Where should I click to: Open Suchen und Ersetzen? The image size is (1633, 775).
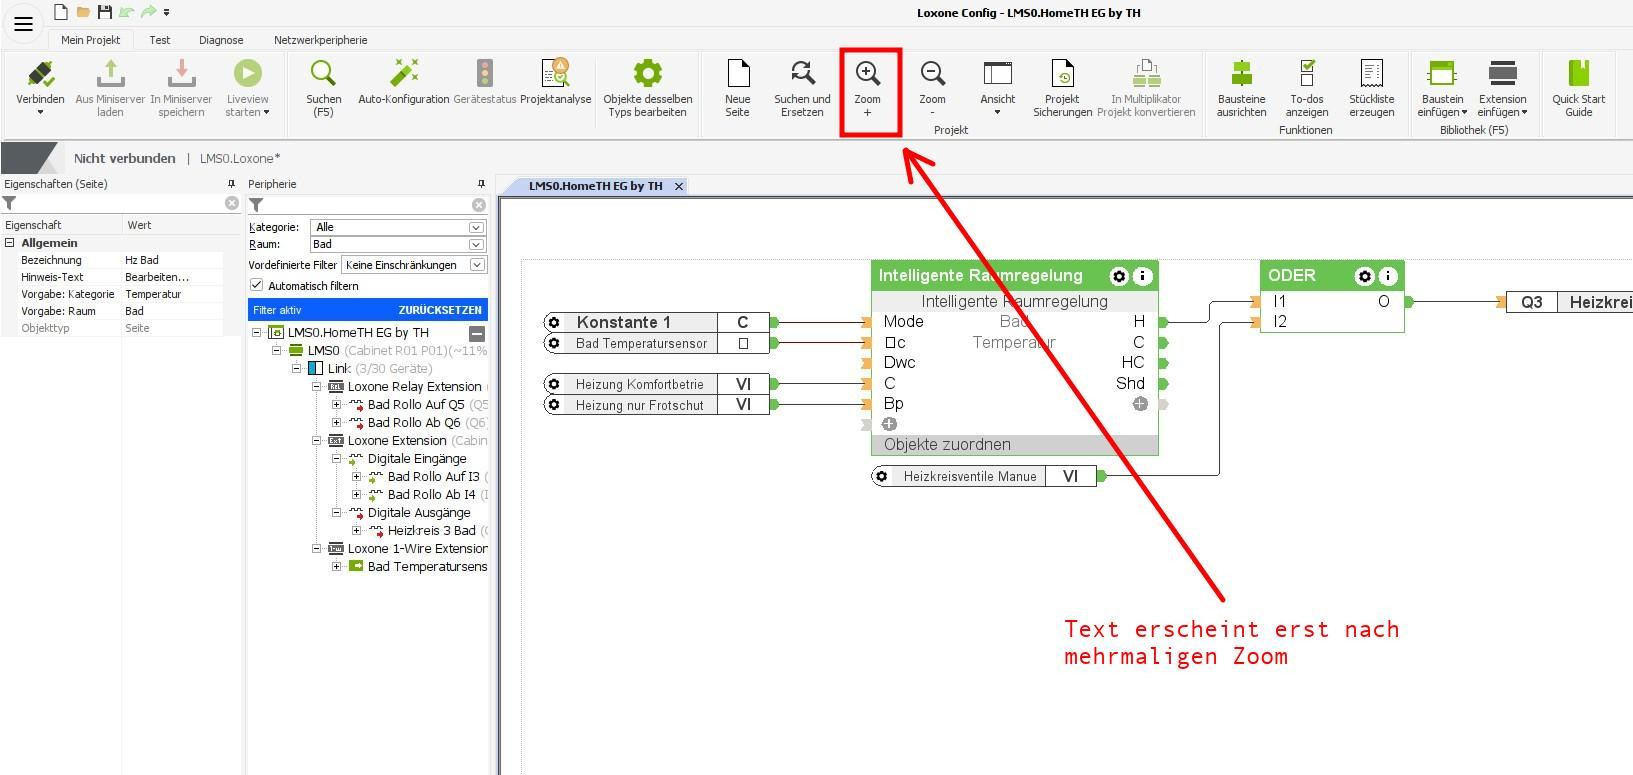pos(802,87)
